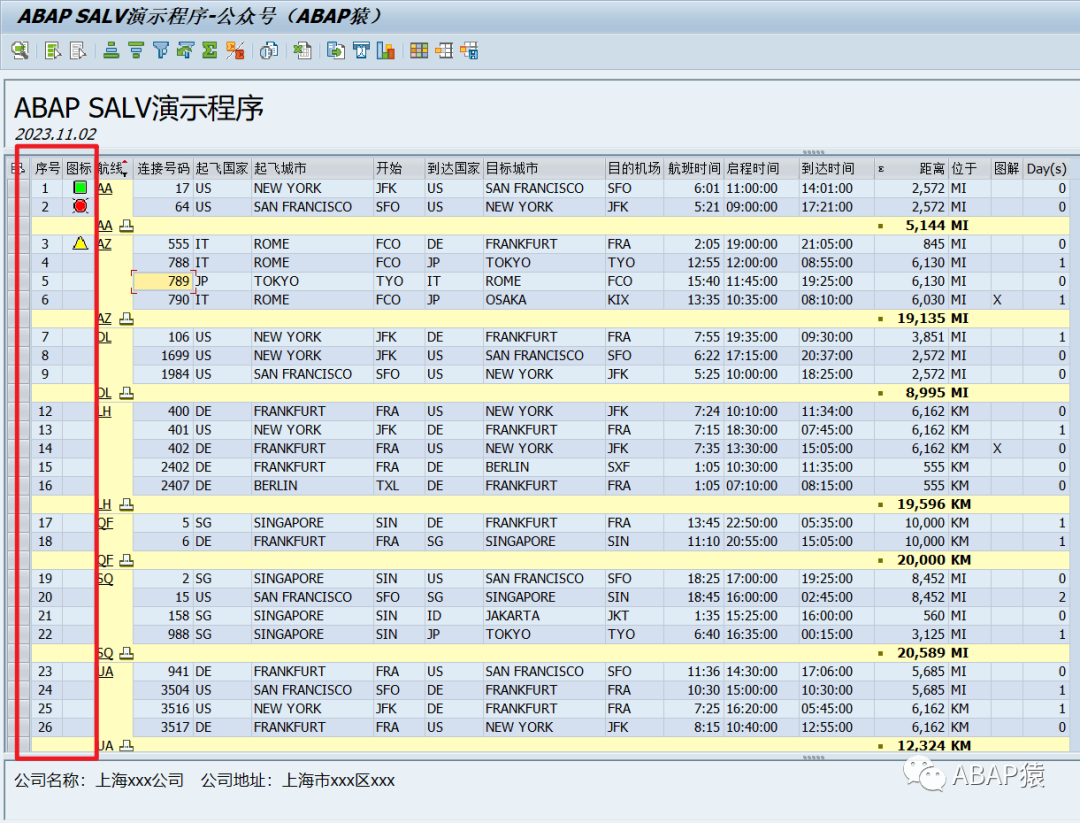Open the UA airline link in row 23
Image resolution: width=1080 pixels, height=823 pixels.
coord(105,671)
